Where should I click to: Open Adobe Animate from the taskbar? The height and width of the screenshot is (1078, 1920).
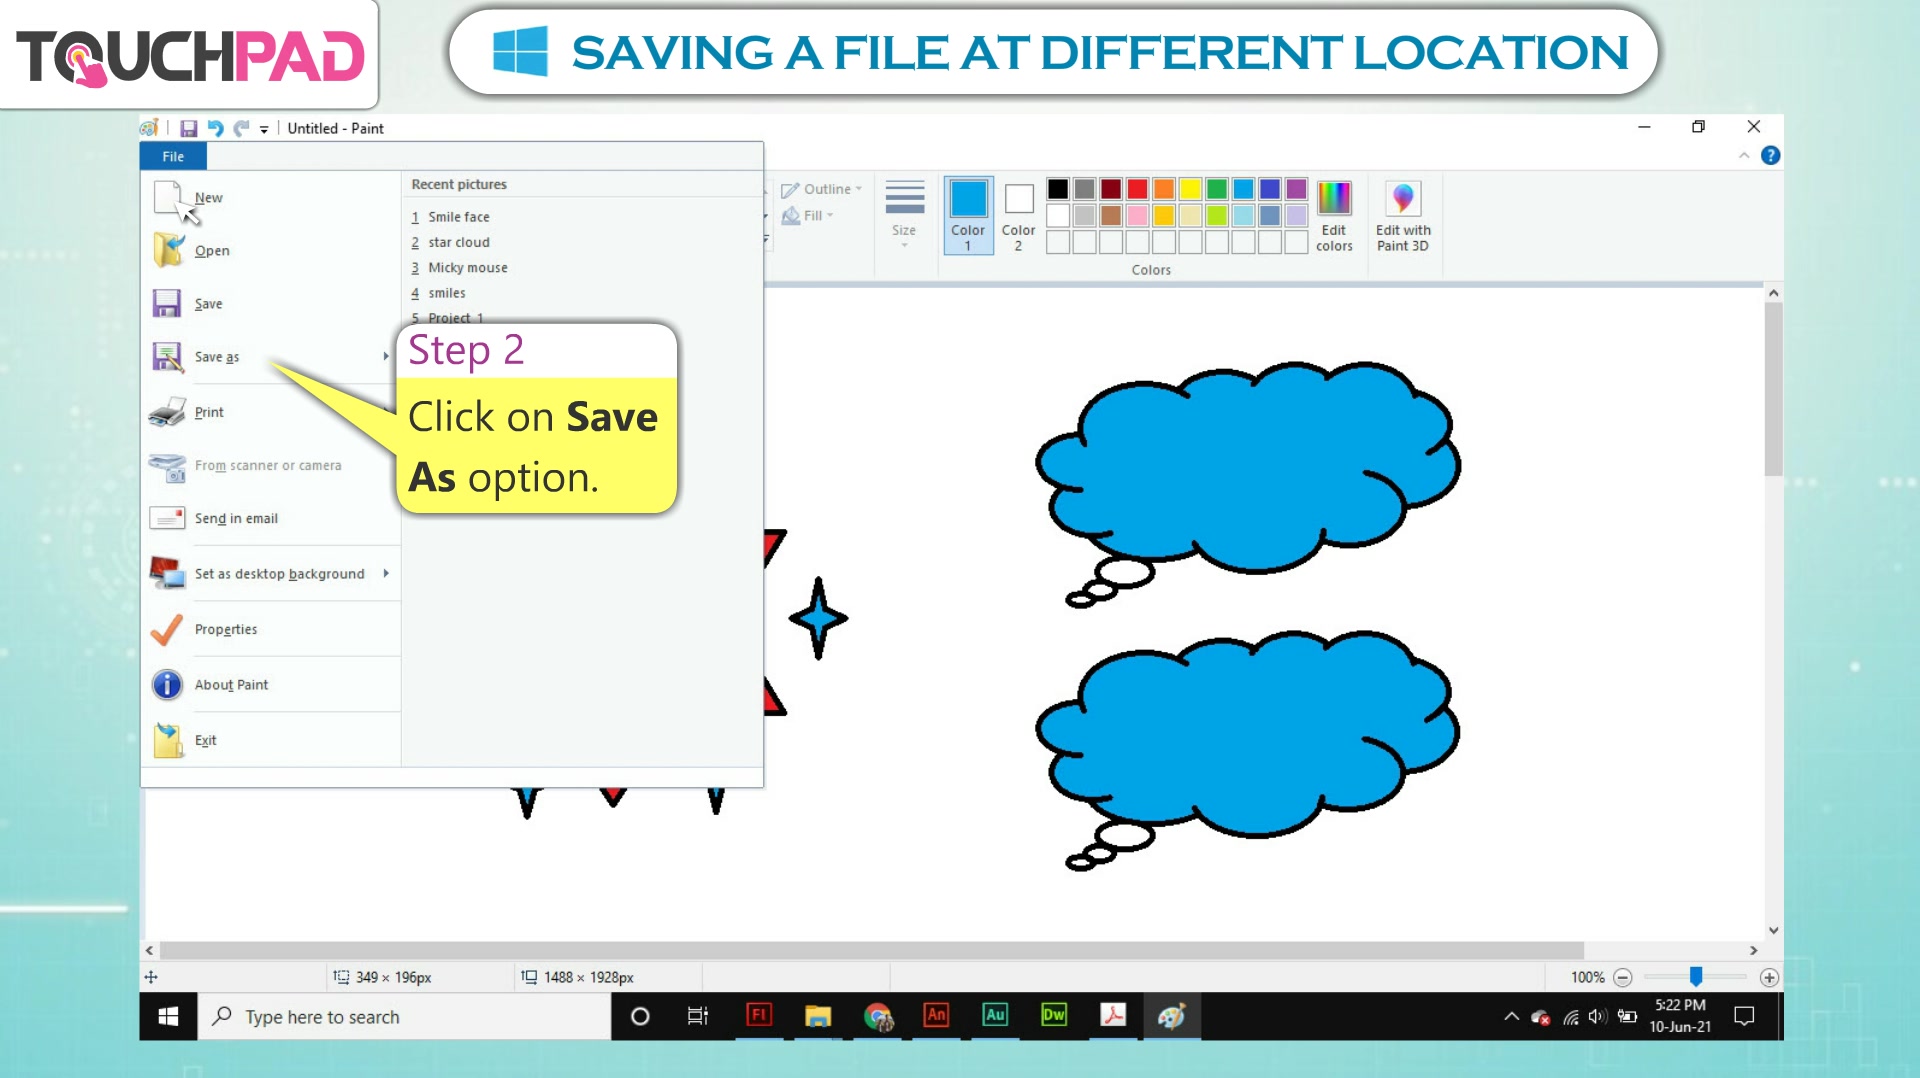click(x=936, y=1016)
